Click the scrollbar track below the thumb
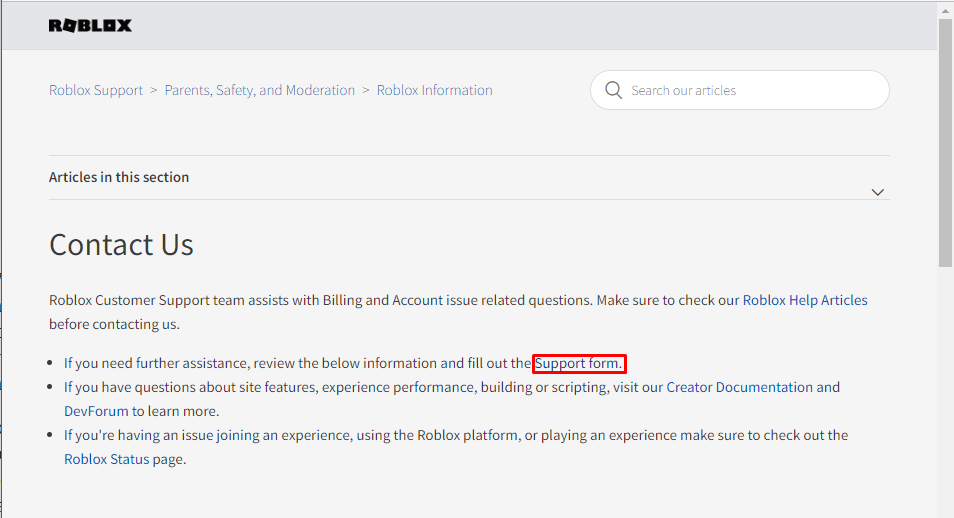 (945, 390)
